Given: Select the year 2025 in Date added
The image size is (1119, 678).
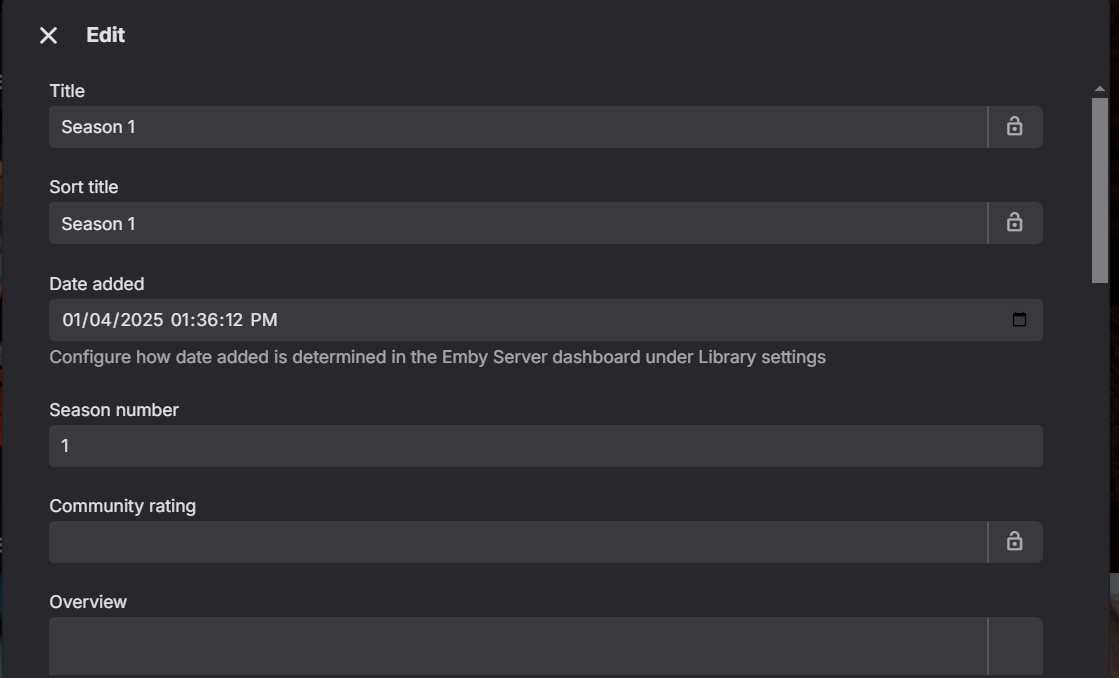Looking at the screenshot, I should 141,320.
